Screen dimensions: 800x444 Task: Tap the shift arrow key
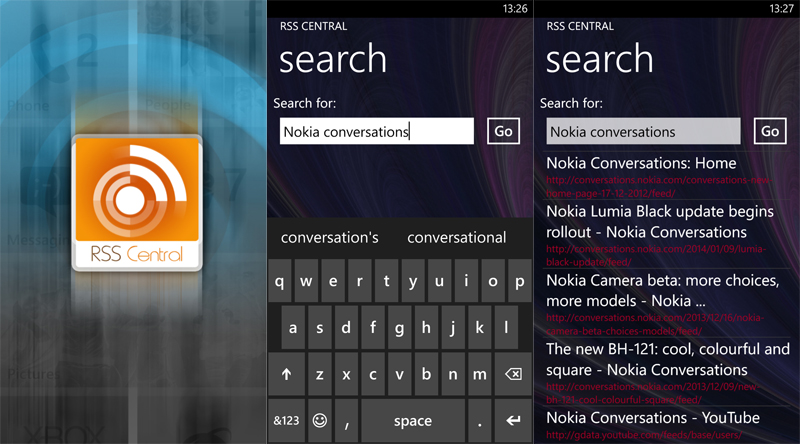click(x=287, y=374)
